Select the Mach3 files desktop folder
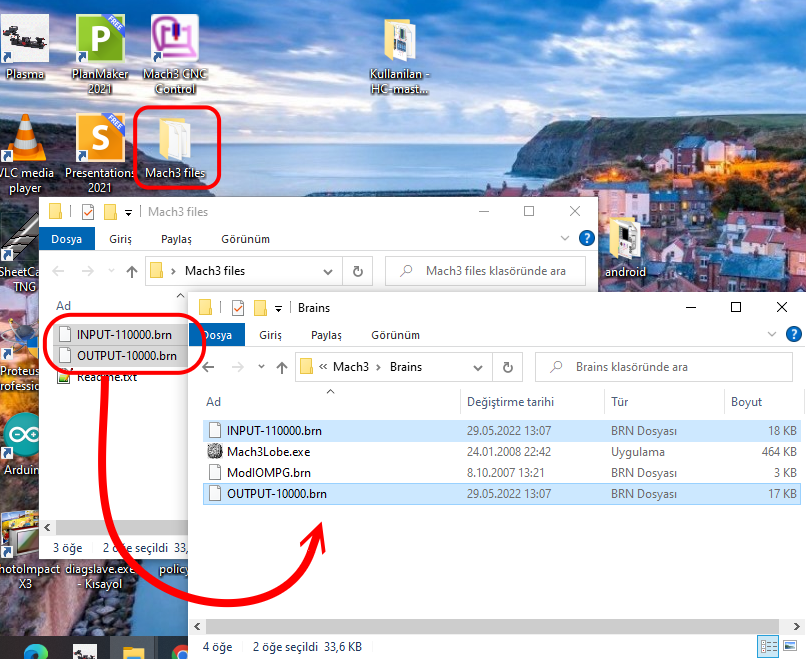Image resolution: width=806 pixels, height=659 pixels. (175, 142)
